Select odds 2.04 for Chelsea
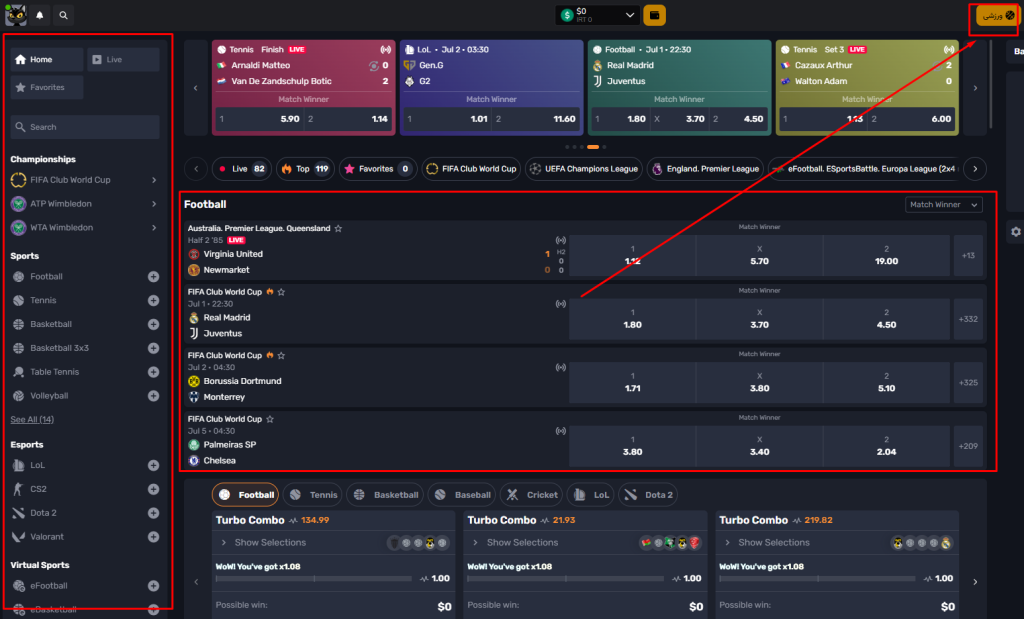 click(x=886, y=446)
